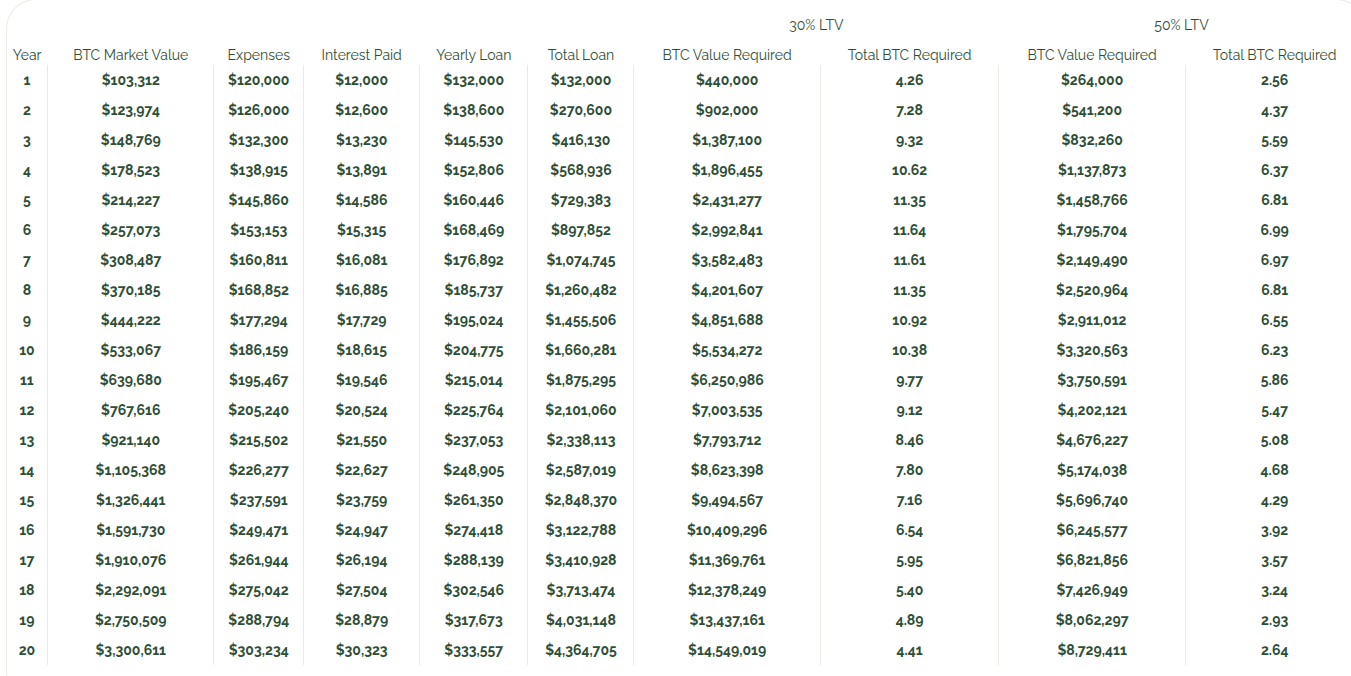The height and width of the screenshot is (676, 1351).
Task: Click the year 10 row number
Action: tap(27, 351)
